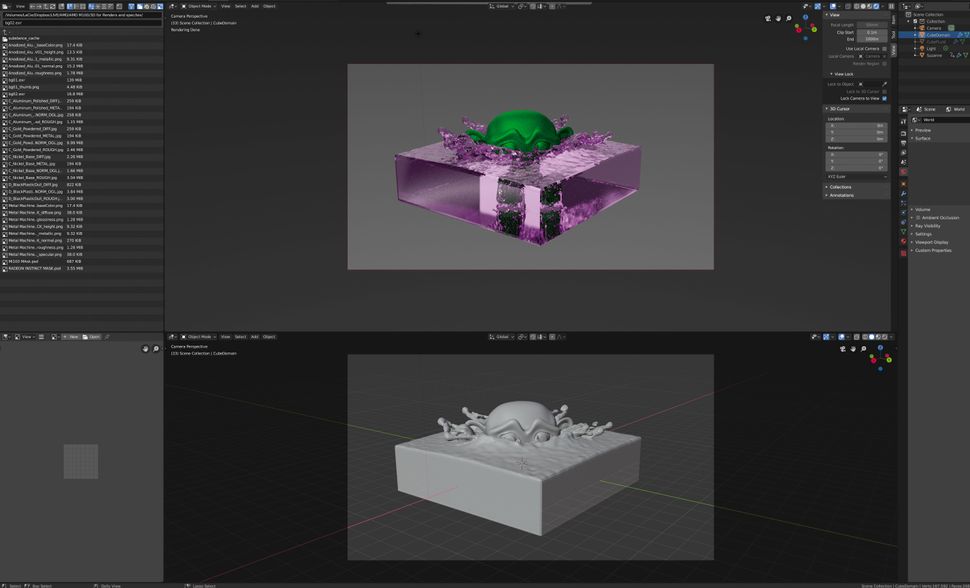This screenshot has width=970, height=588.
Task: Open the Physics Properties icon
Action: [904, 212]
